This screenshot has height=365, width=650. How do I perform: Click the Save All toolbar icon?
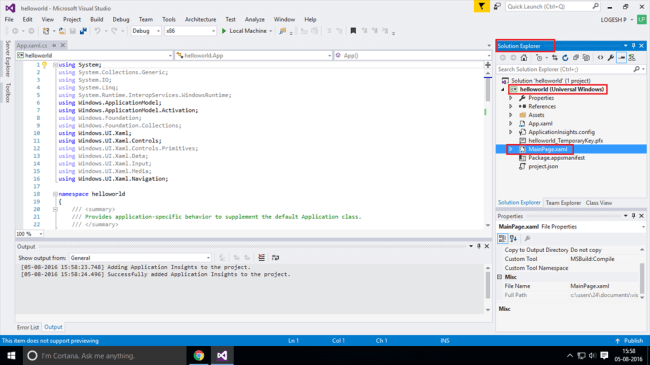[83, 31]
